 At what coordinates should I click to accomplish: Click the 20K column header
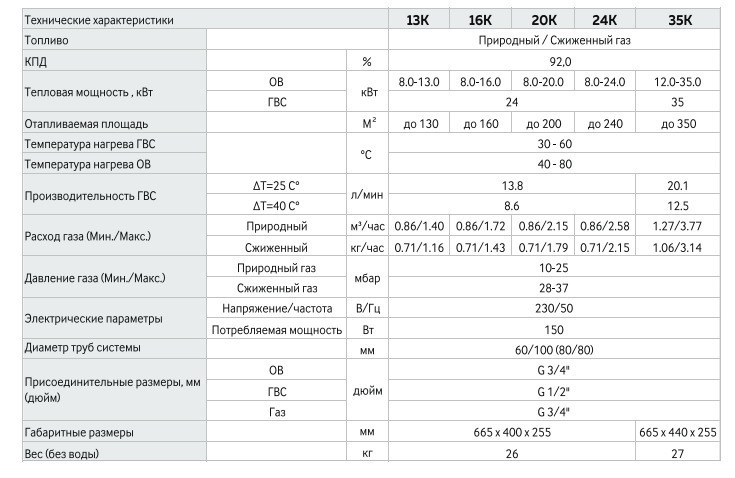point(544,20)
